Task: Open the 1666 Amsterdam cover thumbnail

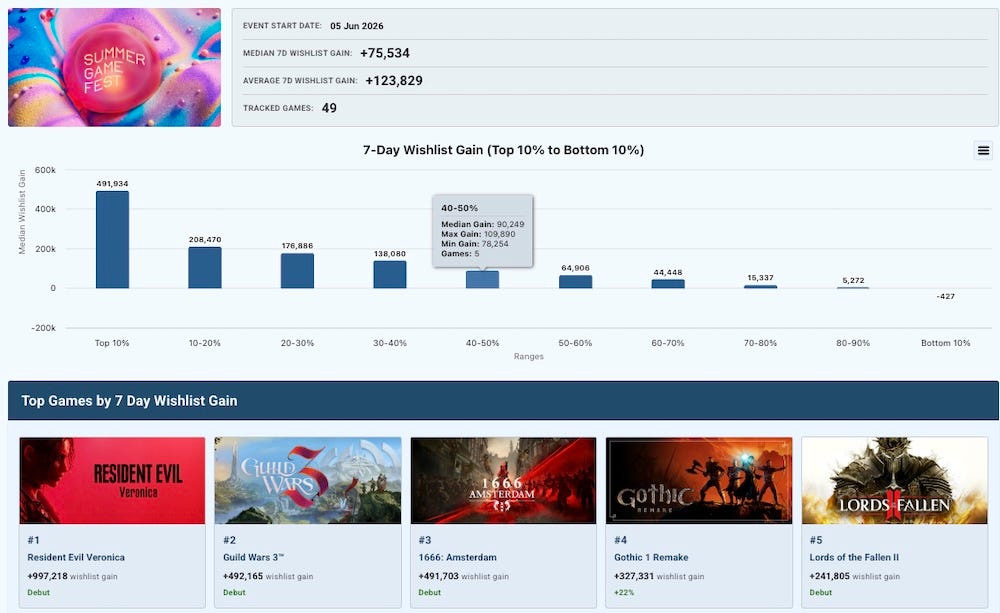Action: coord(503,480)
